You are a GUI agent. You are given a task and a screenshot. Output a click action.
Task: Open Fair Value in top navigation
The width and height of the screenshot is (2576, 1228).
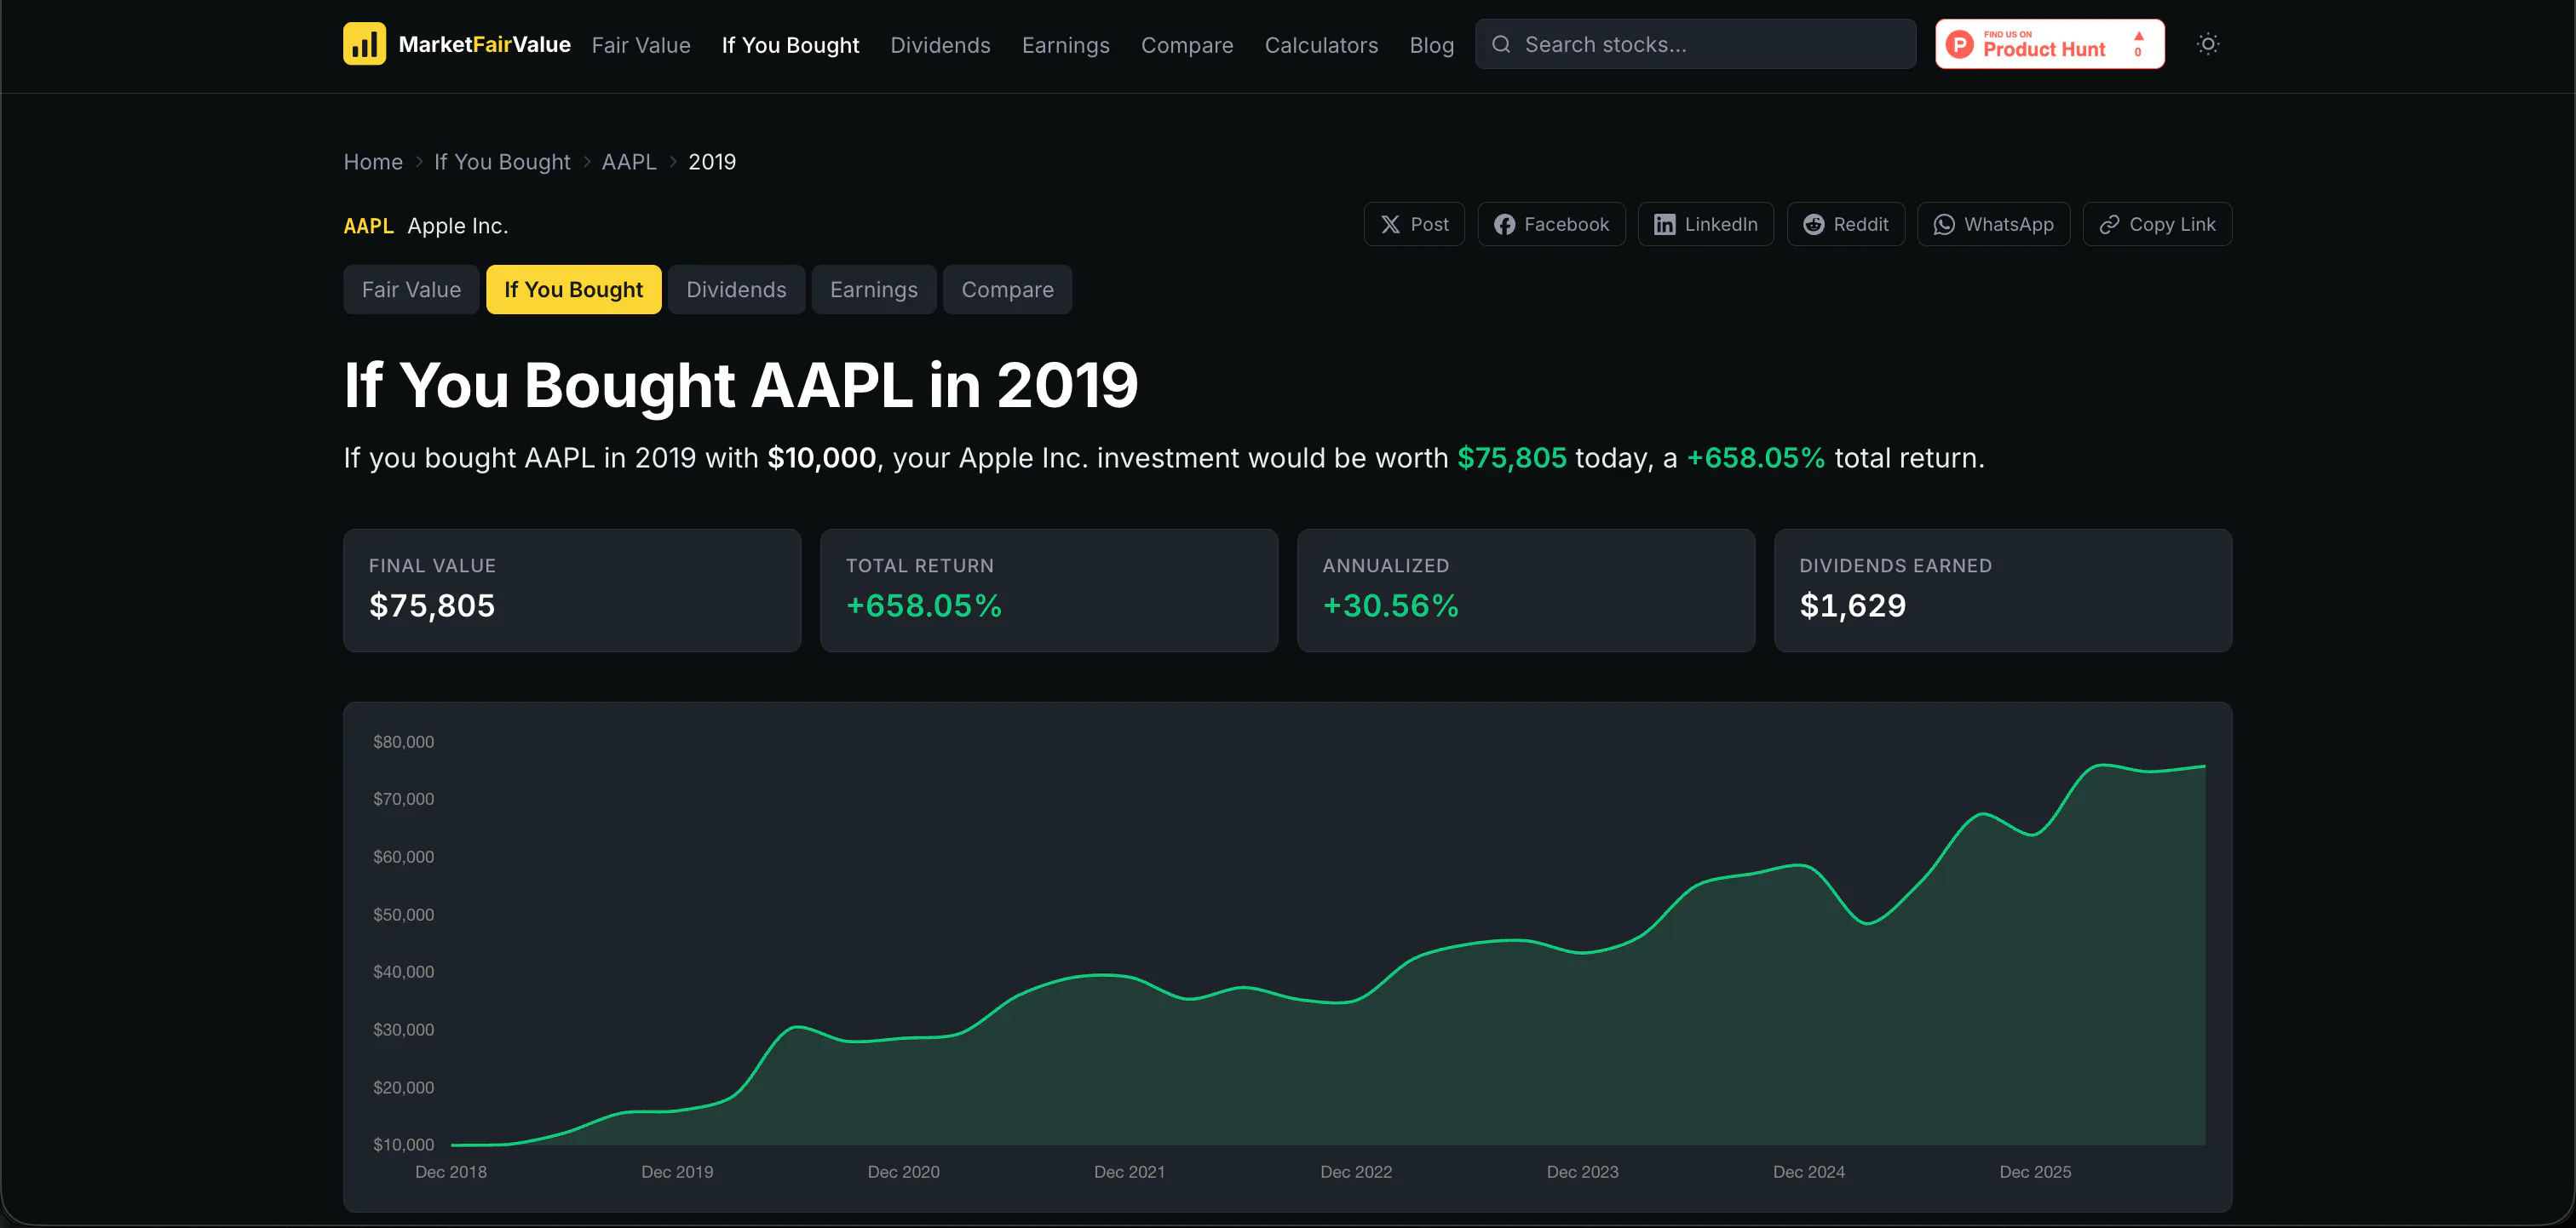(641, 45)
